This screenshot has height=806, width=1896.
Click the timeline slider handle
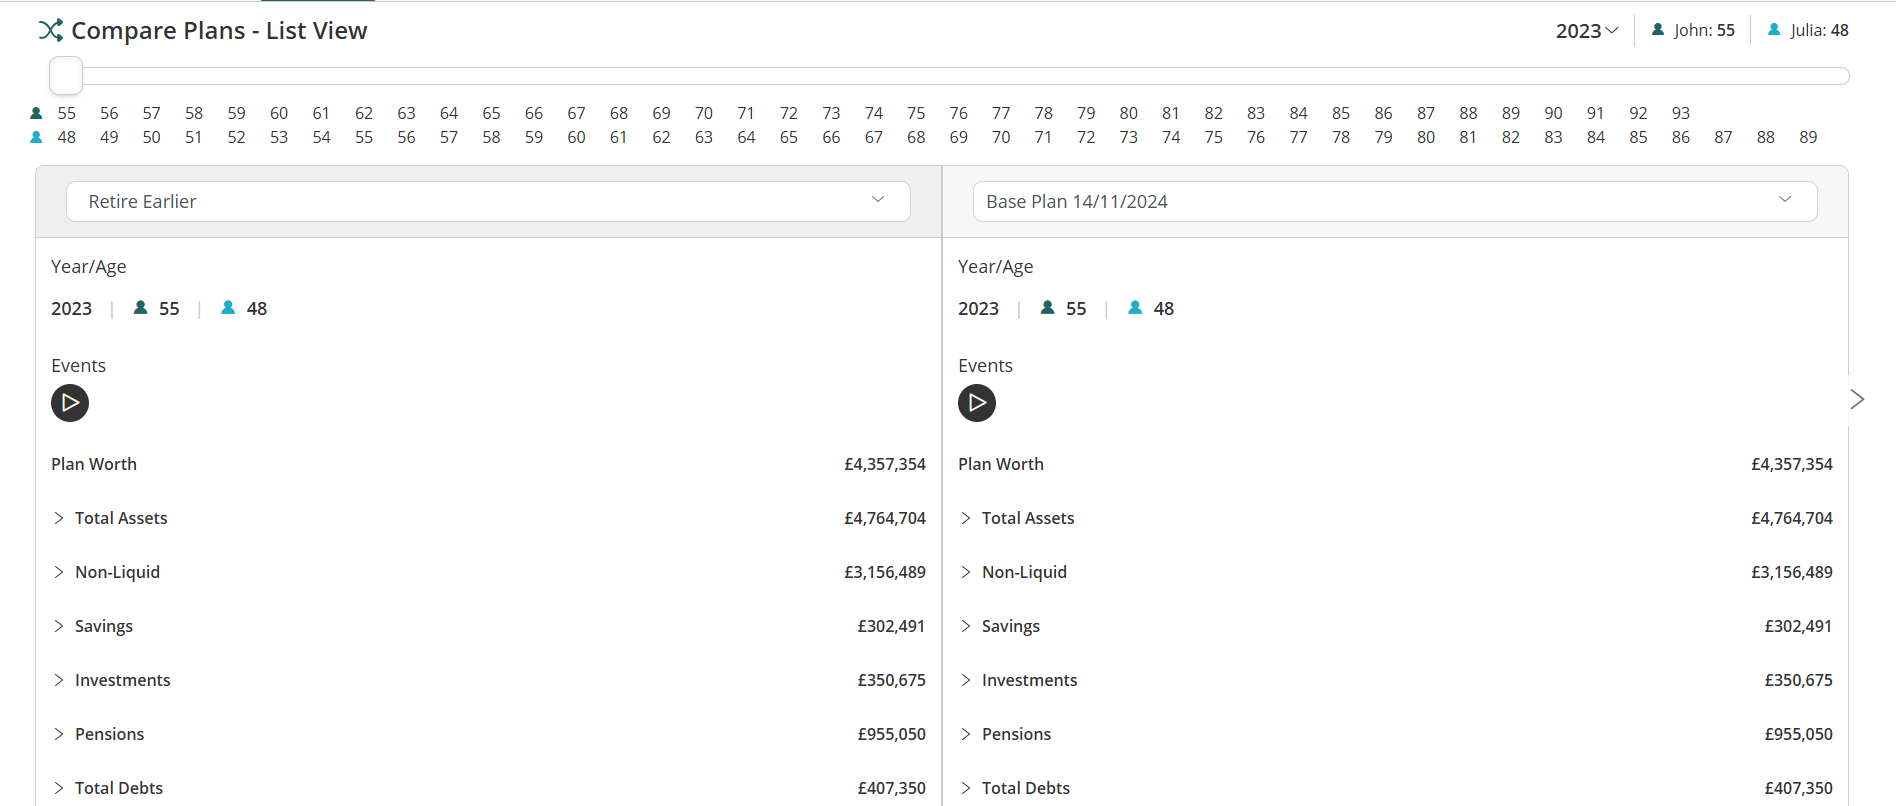(66, 76)
